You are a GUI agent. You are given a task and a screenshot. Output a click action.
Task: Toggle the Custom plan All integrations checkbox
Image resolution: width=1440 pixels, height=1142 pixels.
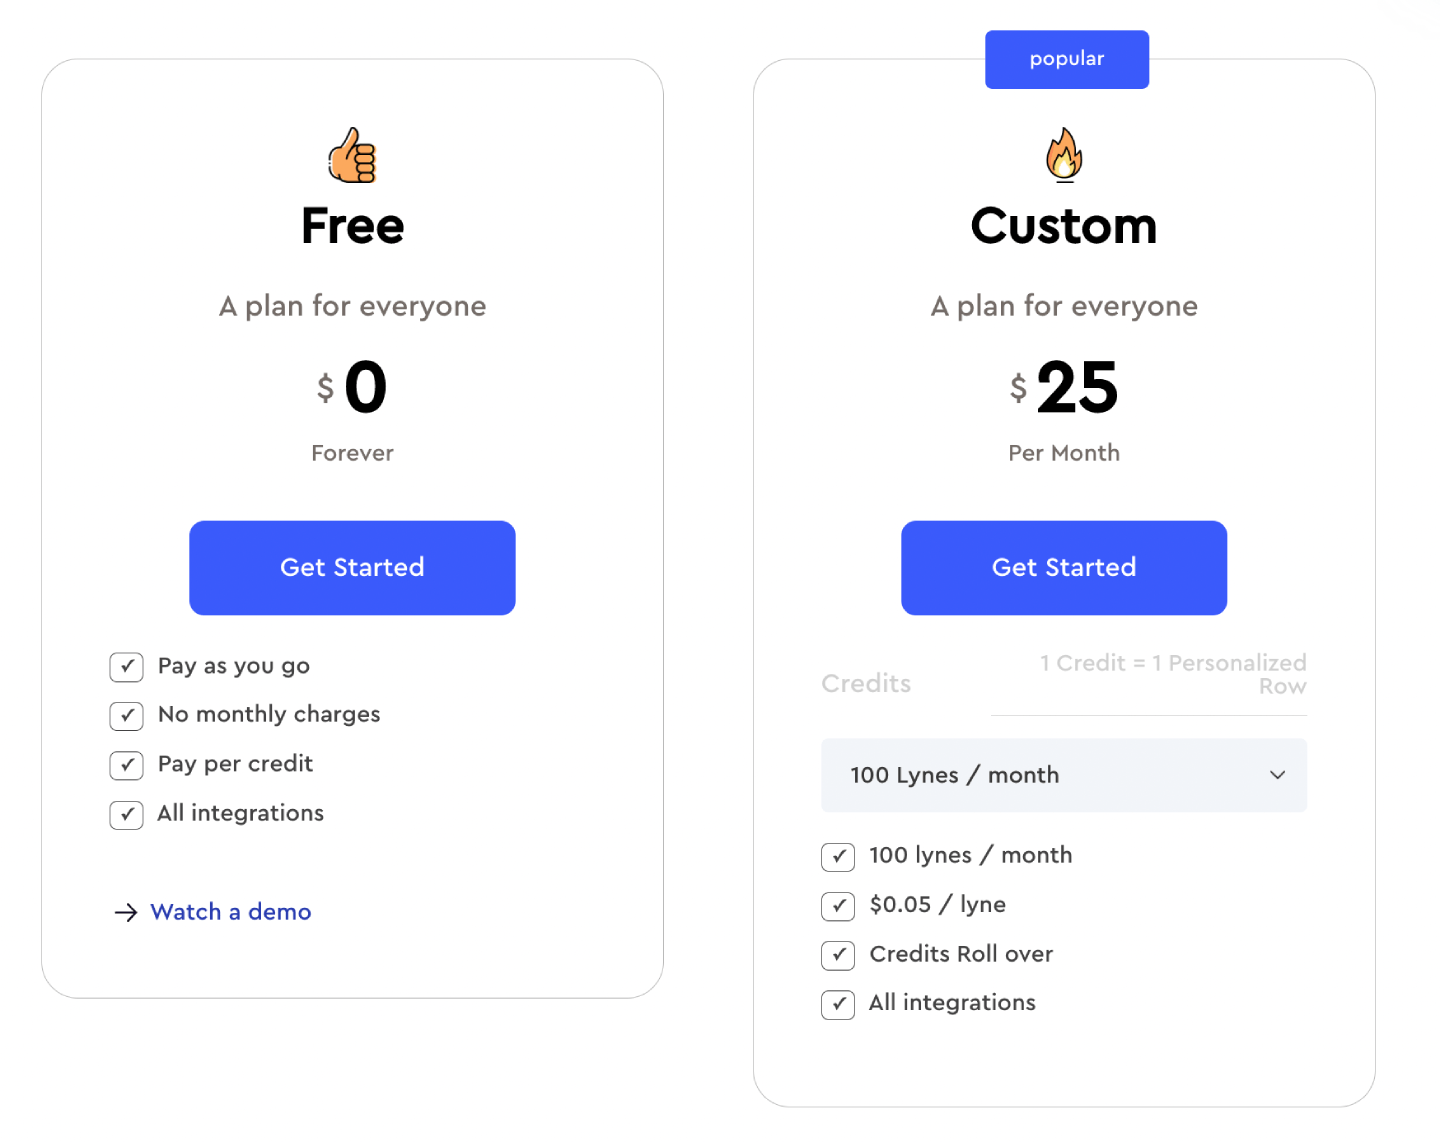[x=838, y=1004]
